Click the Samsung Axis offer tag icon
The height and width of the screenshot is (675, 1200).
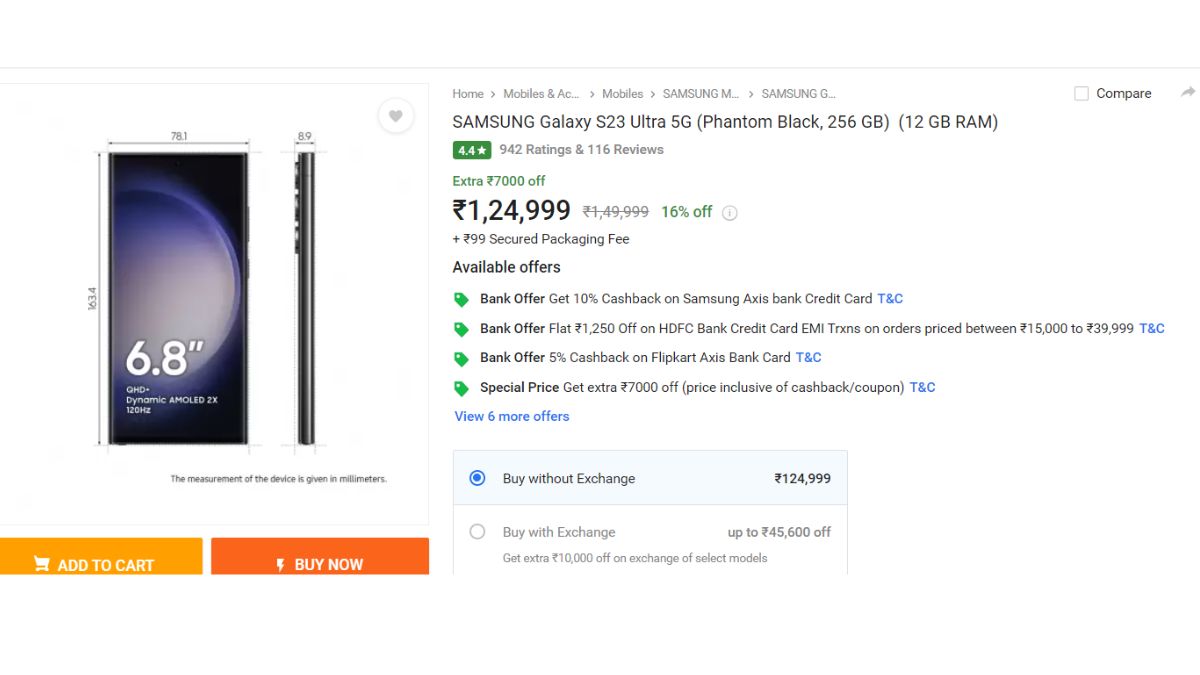click(461, 299)
